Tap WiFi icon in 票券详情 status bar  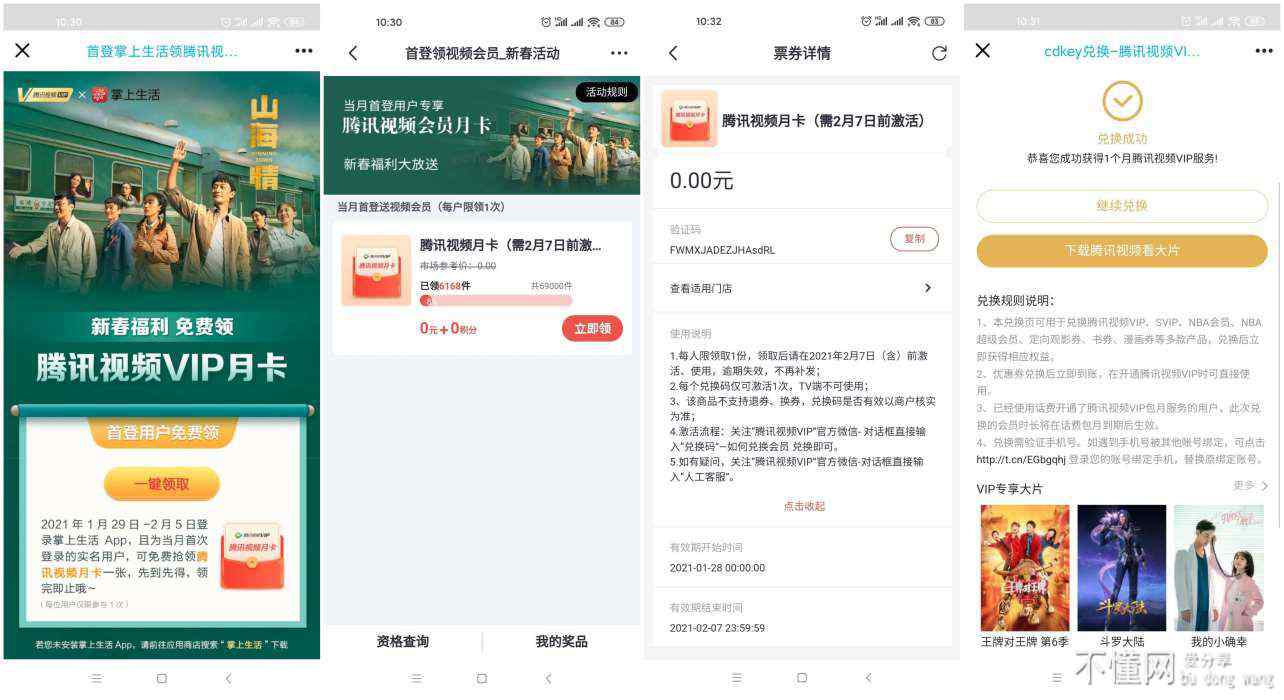914,22
